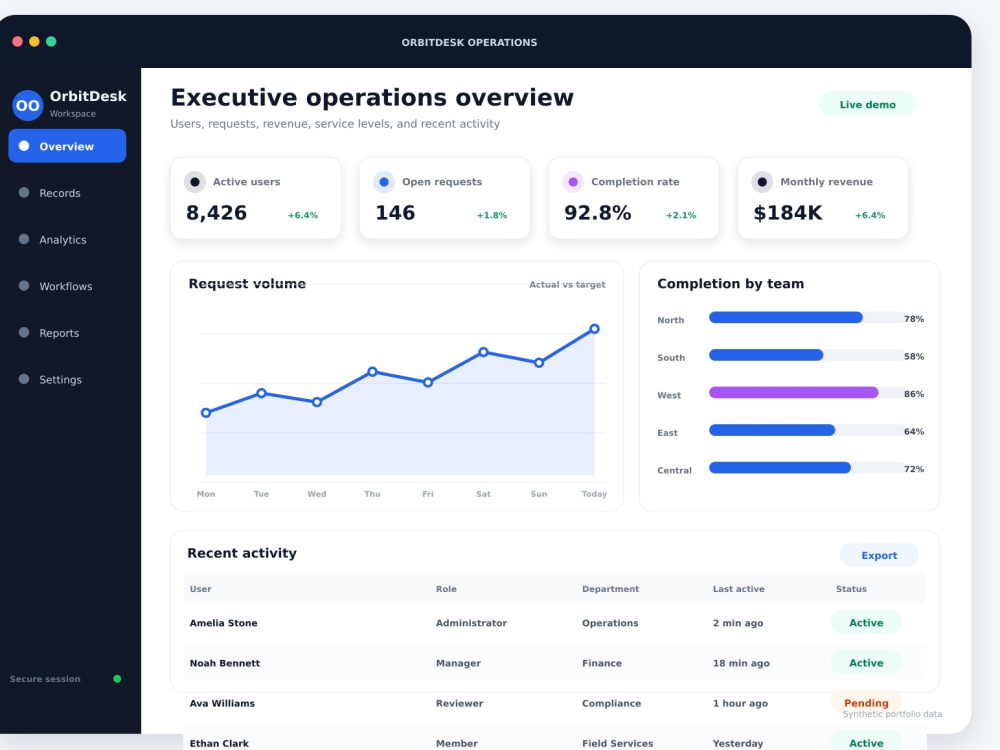This screenshot has width=1000, height=750.
Task: Click the Request volume chart title
Action: tap(247, 284)
